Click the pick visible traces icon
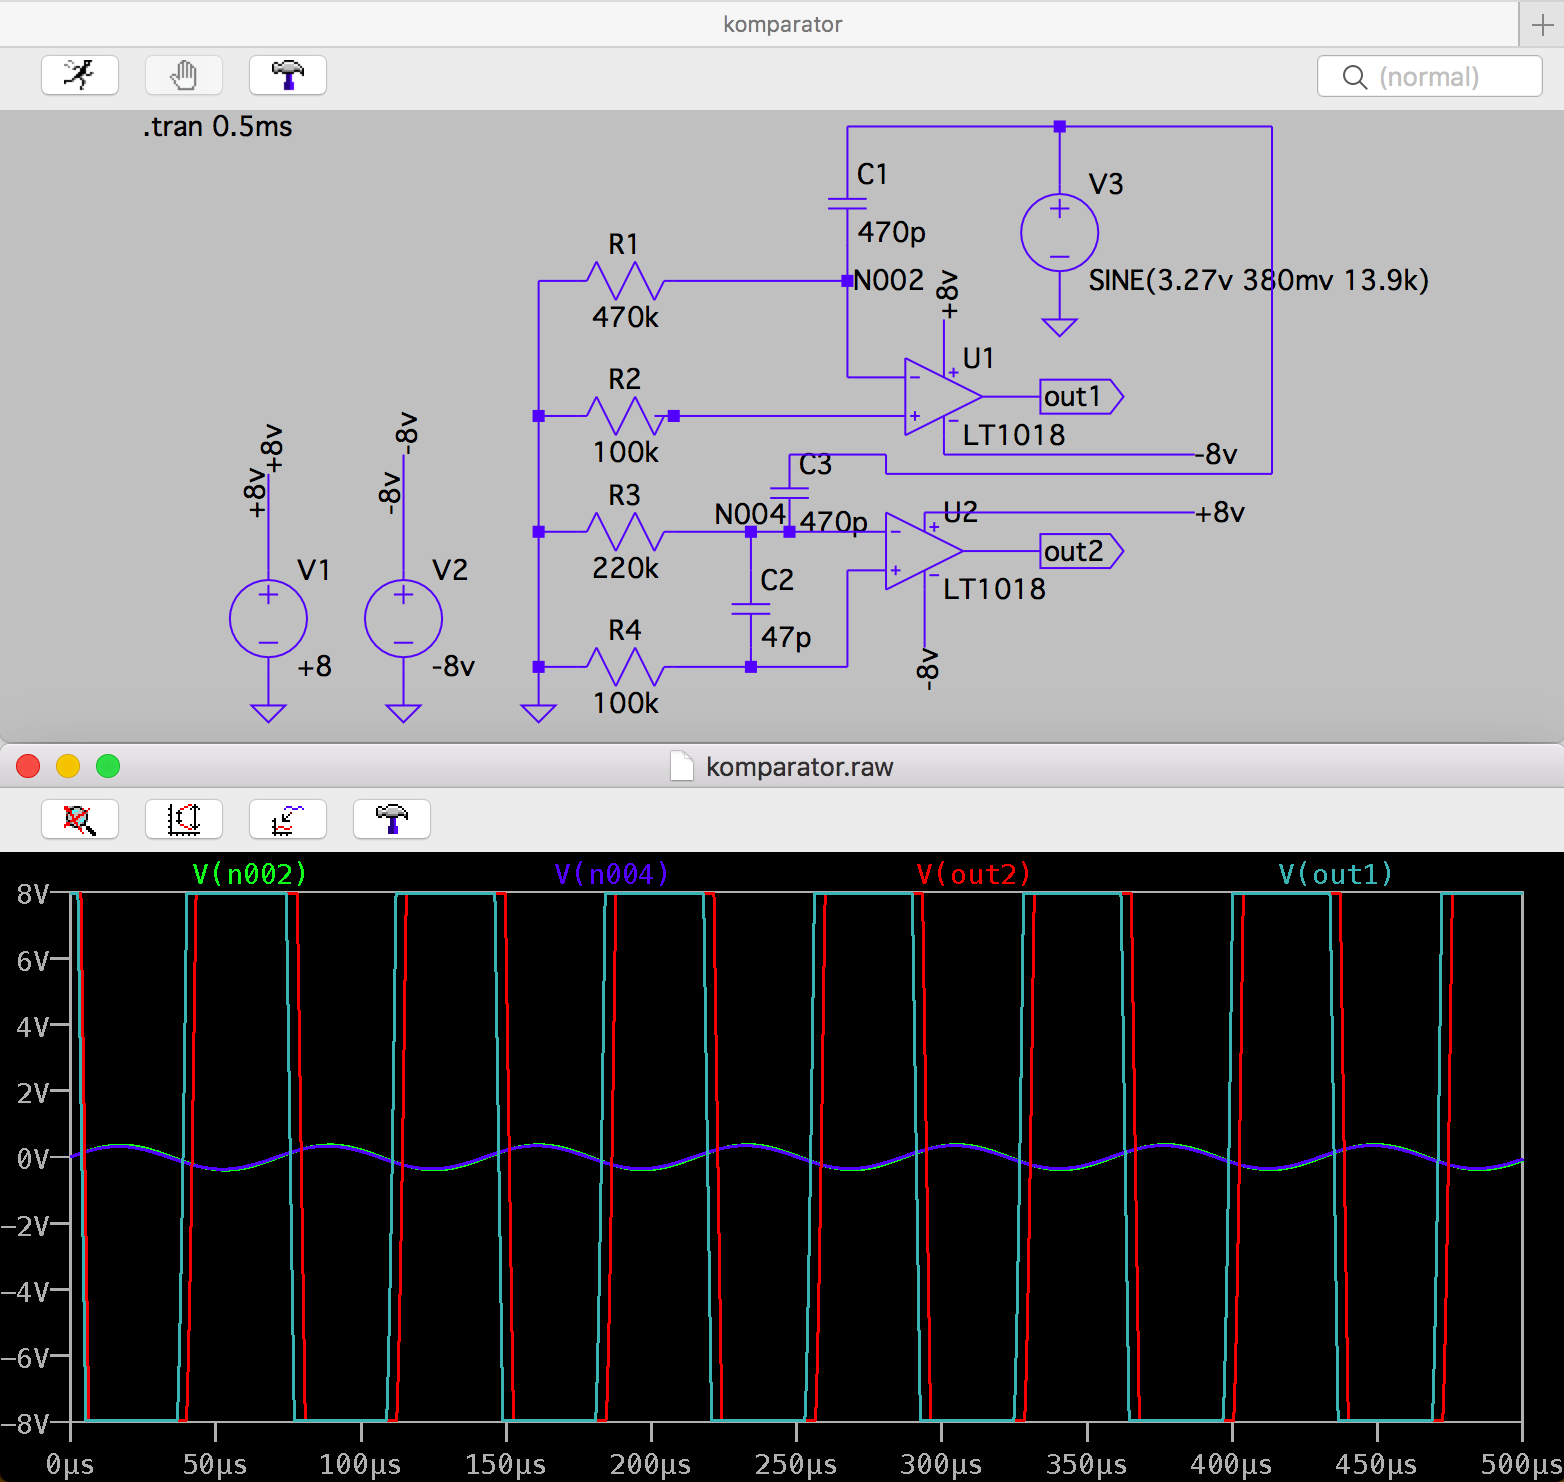1564x1482 pixels. [288, 819]
